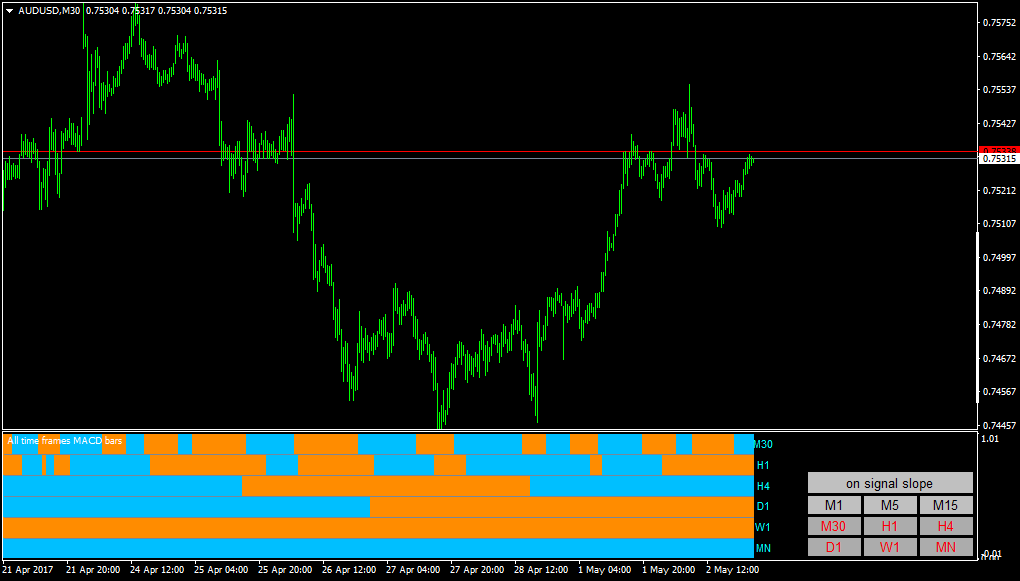Image resolution: width=1020 pixels, height=581 pixels.
Task: Click the AUDUSD,M30 chart title text
Action: (49, 10)
